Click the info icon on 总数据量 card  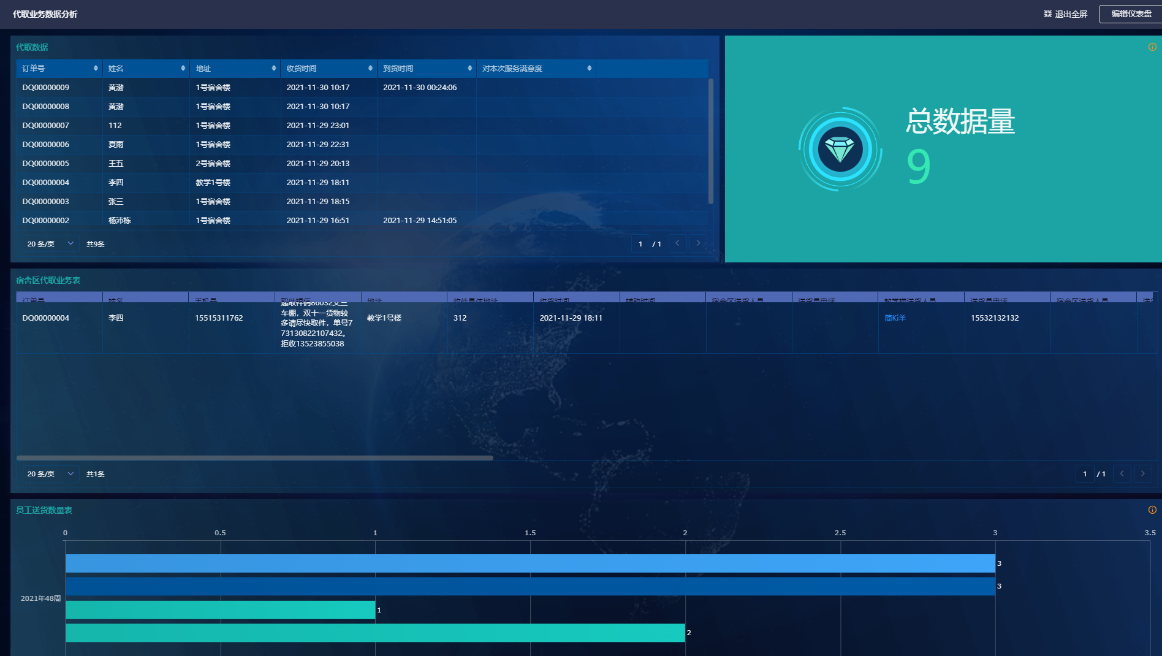click(x=1152, y=47)
